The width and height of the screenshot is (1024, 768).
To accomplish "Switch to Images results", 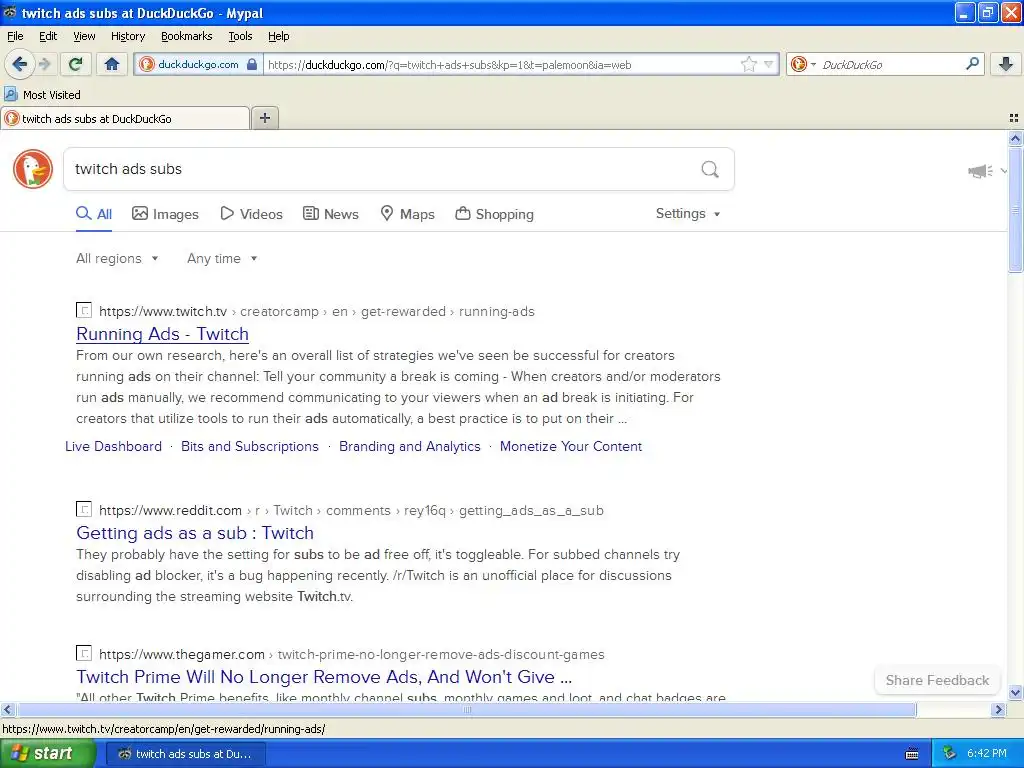I will point(165,214).
